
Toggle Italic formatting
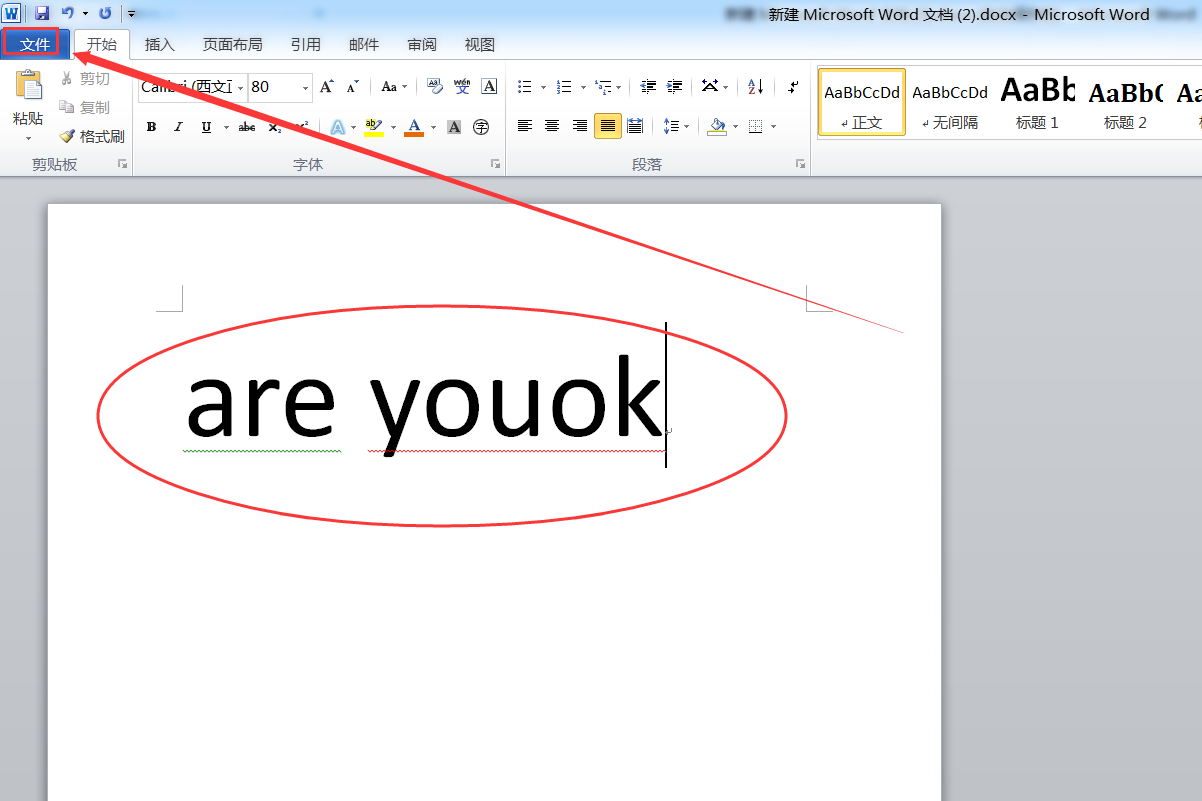point(178,127)
